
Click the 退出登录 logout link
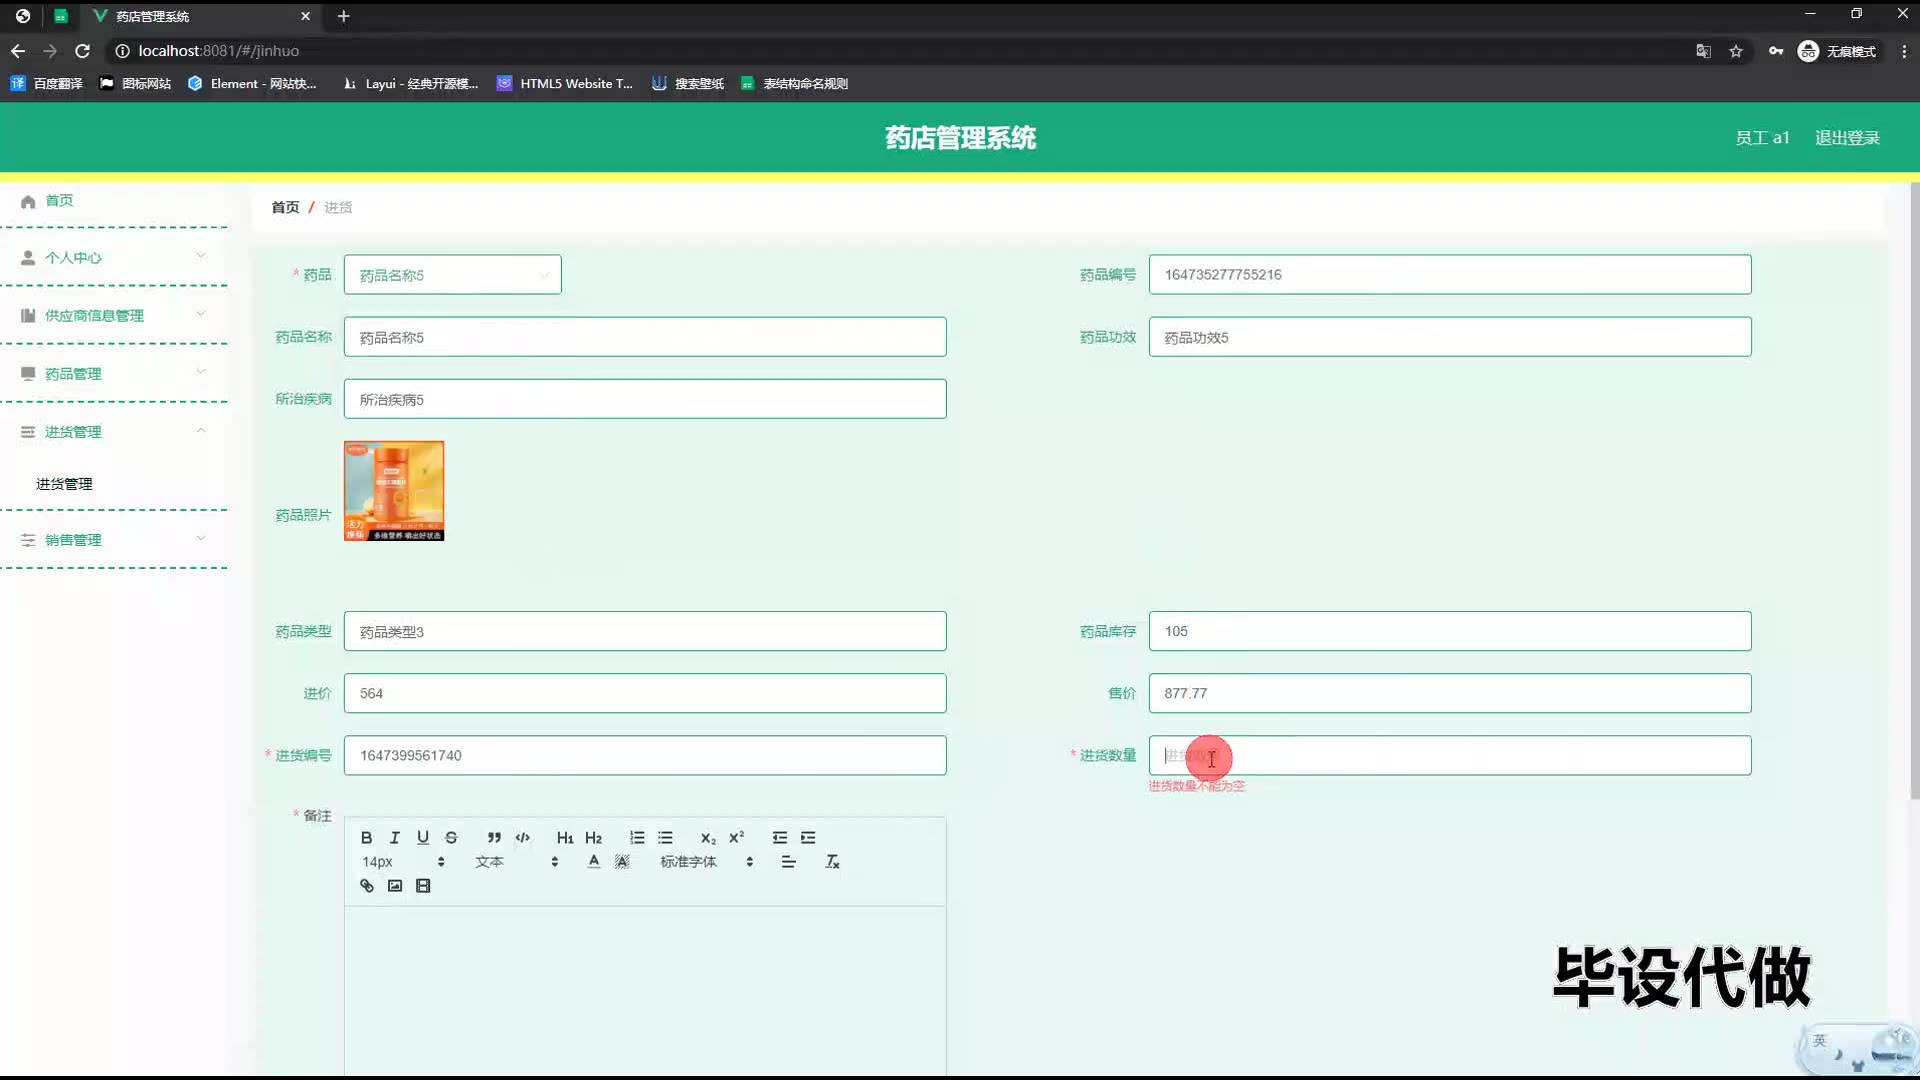click(1847, 138)
